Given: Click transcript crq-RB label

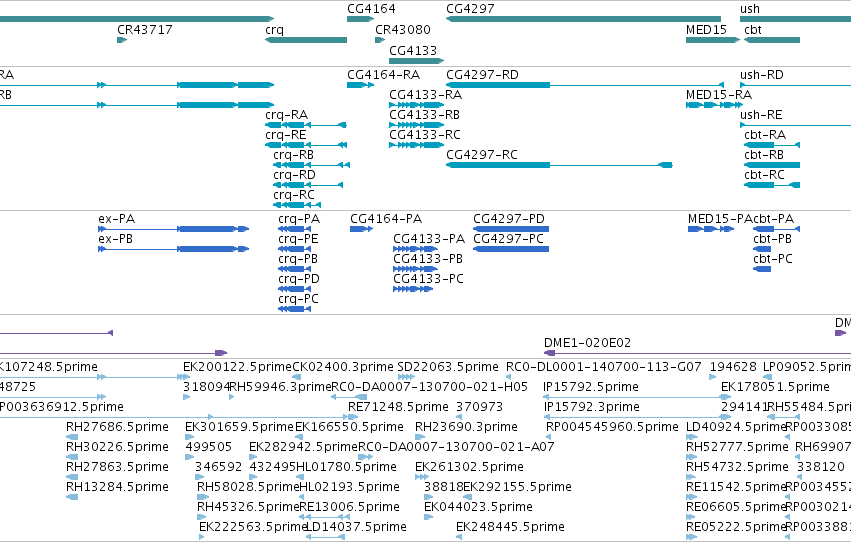Looking at the screenshot, I should [x=294, y=155].
